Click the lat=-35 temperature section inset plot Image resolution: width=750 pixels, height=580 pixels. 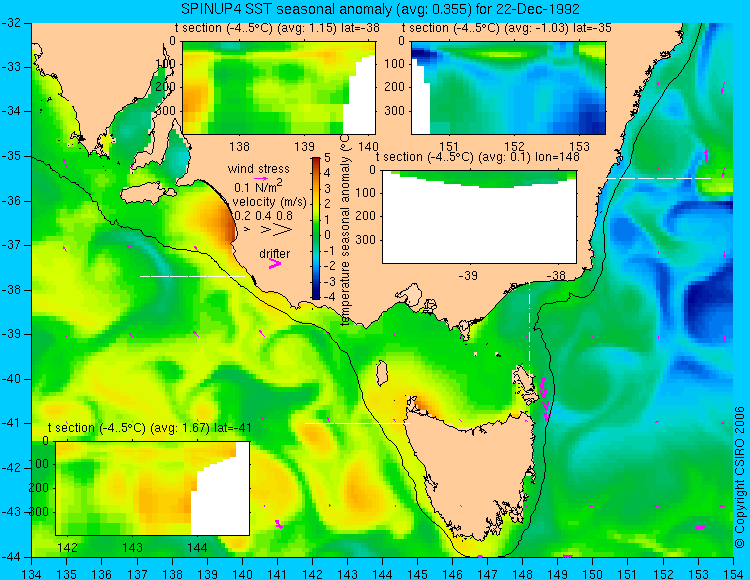(508, 88)
